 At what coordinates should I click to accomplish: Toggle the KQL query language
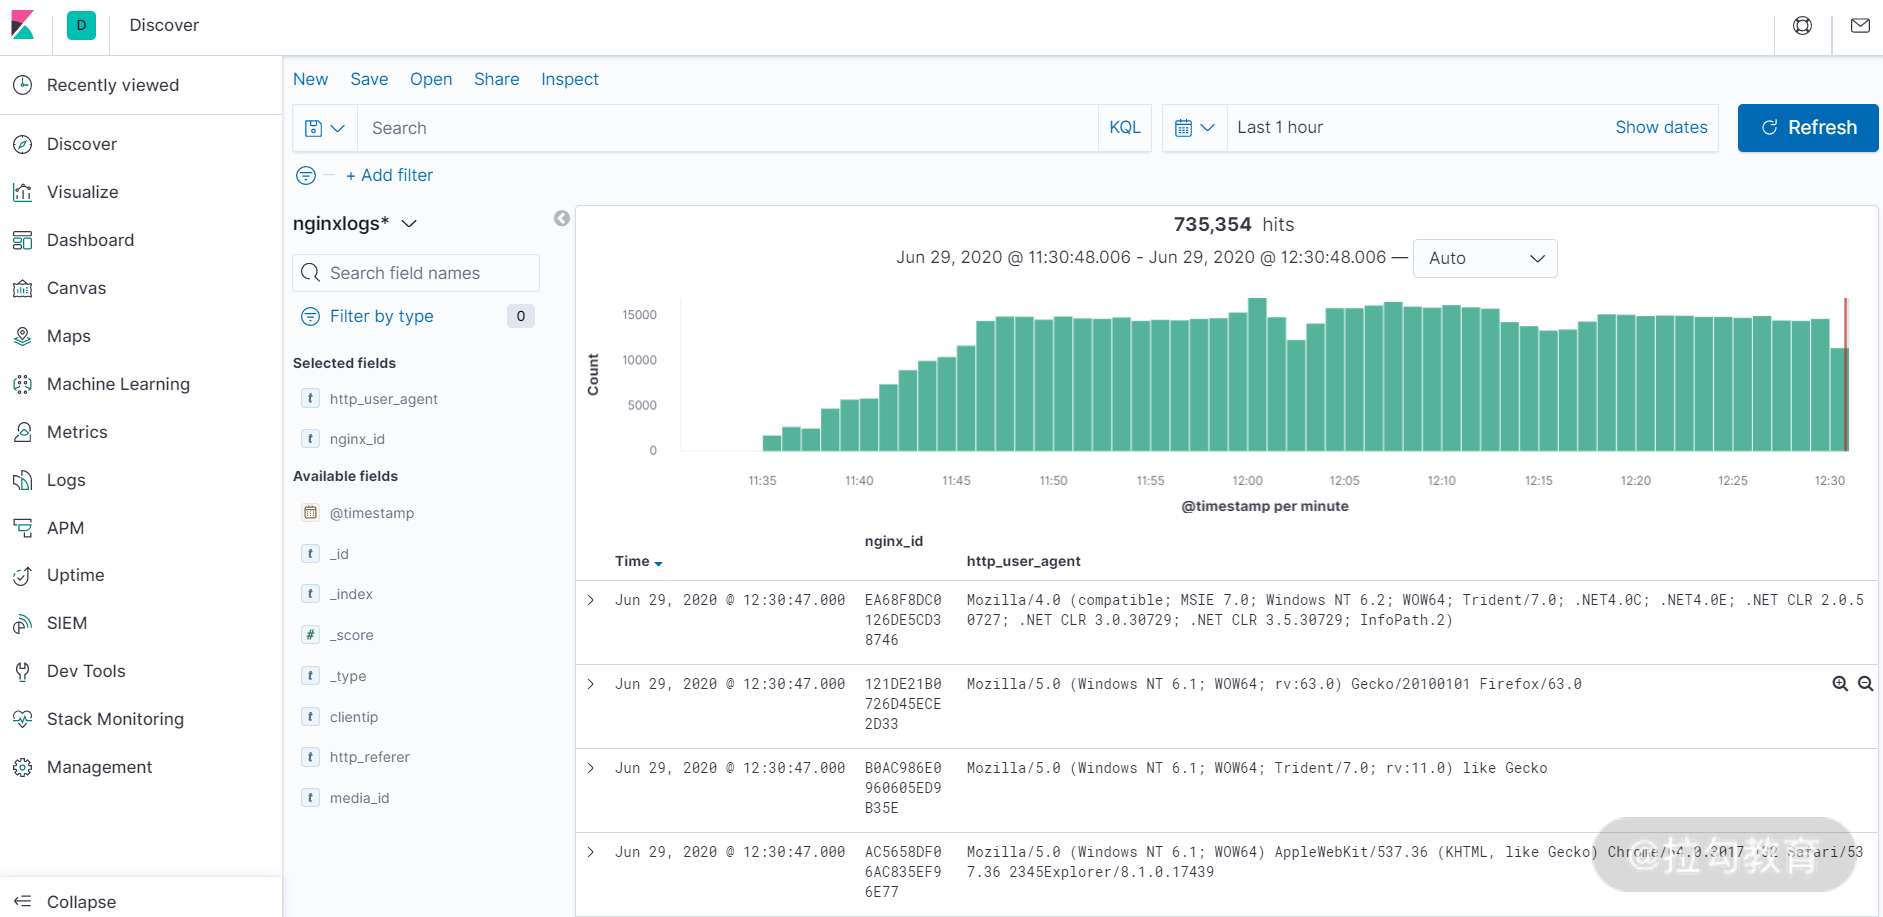(x=1125, y=128)
